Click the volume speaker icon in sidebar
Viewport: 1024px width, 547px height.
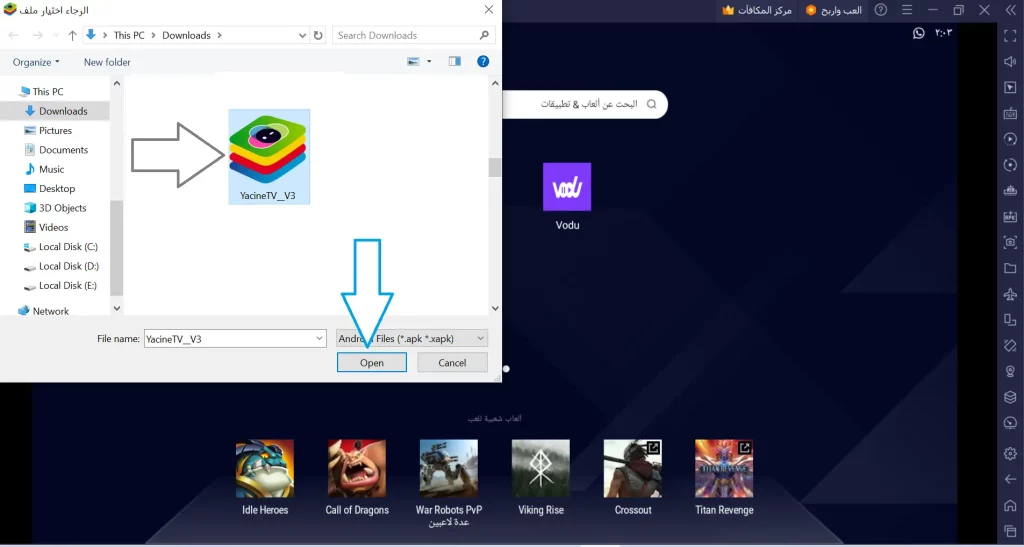(x=1010, y=61)
